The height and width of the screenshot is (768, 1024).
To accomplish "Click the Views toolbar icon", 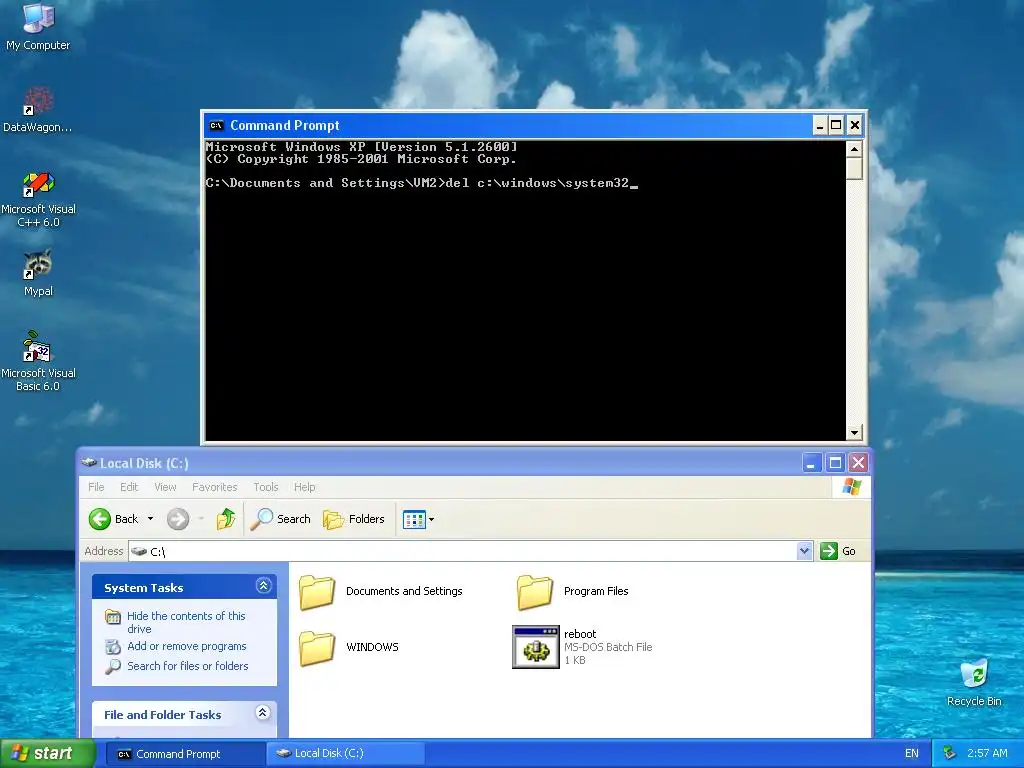I will pos(414,520).
